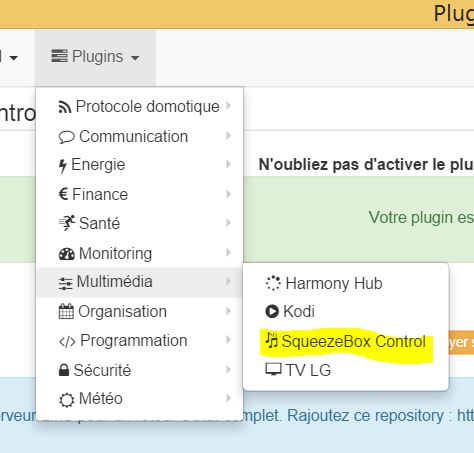
Task: Click the calendar Organisation icon
Action: pyautogui.click(x=66, y=312)
